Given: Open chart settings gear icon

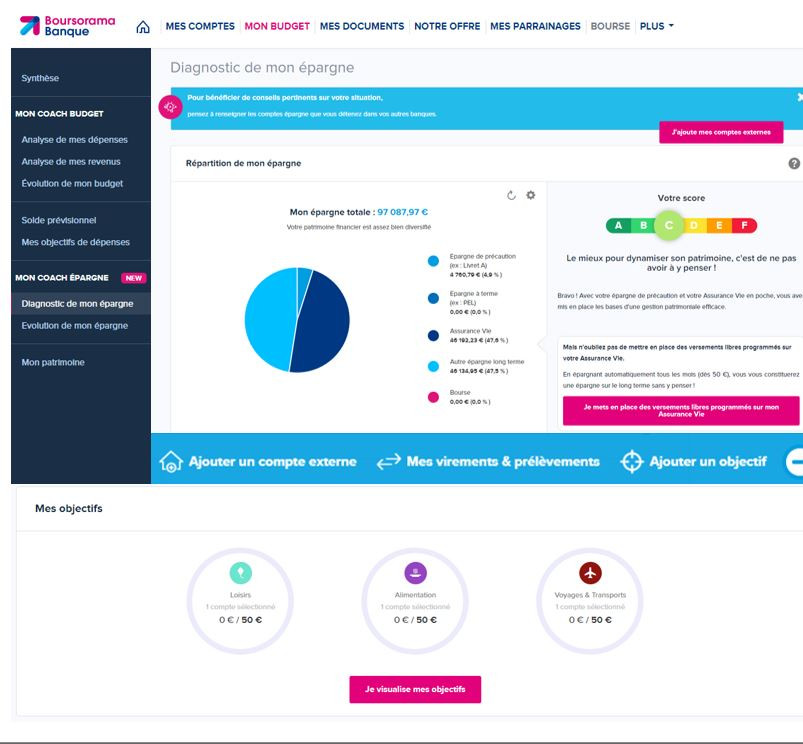Looking at the screenshot, I should pos(531,195).
